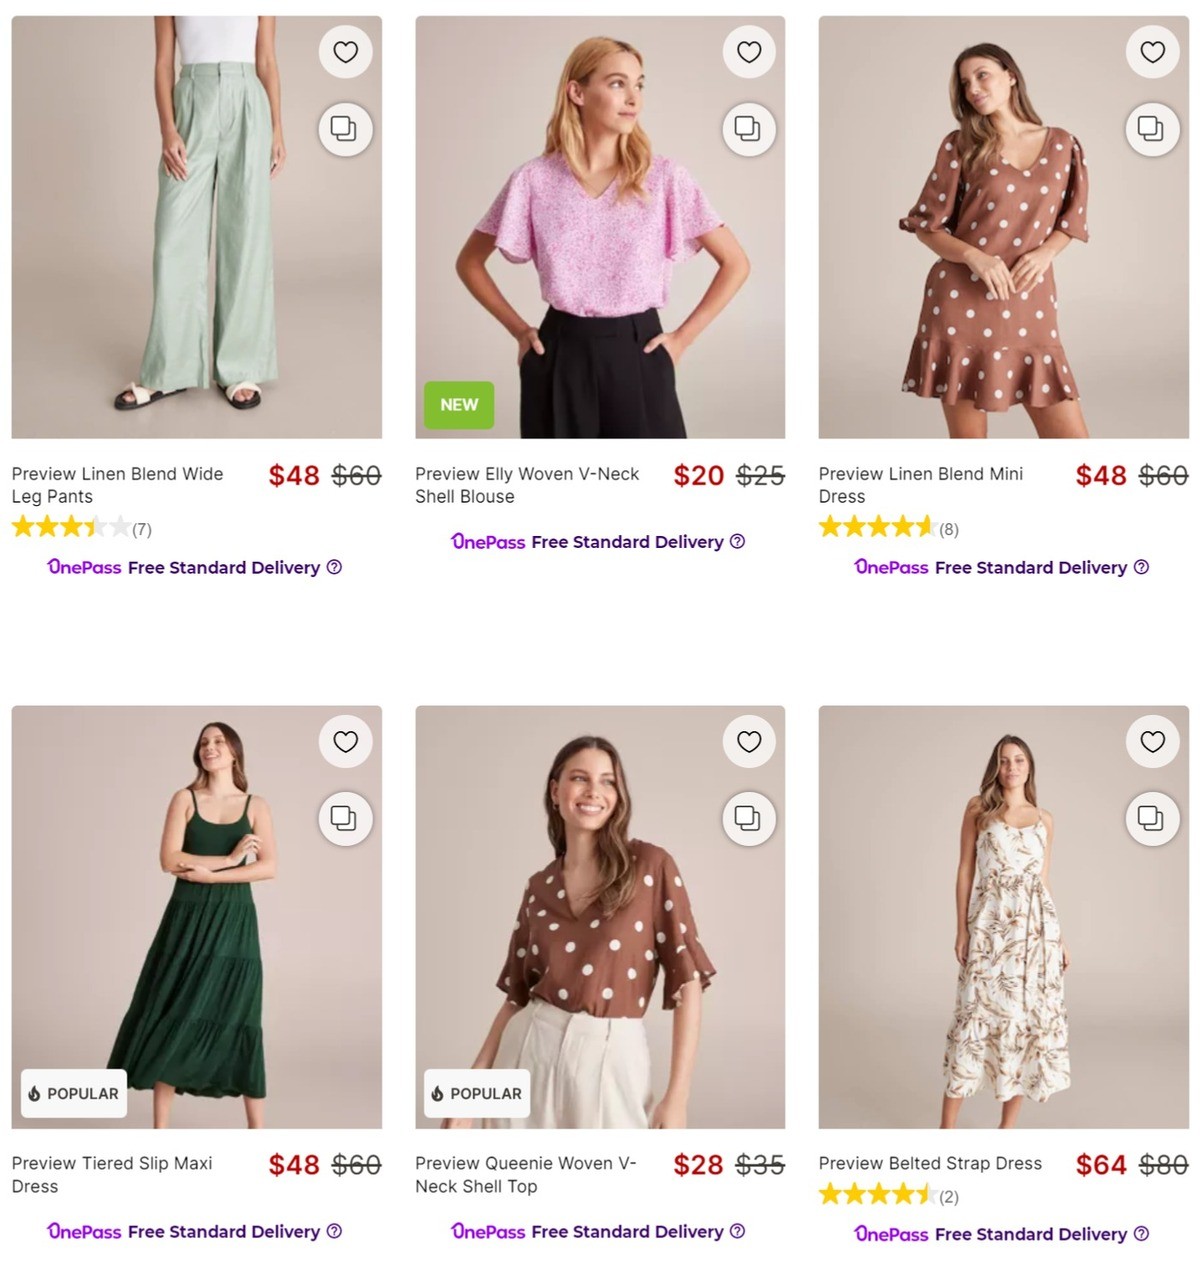
Task: Click OnePass Free Standard Delivery under Belted Strap Dress
Action: (995, 1233)
